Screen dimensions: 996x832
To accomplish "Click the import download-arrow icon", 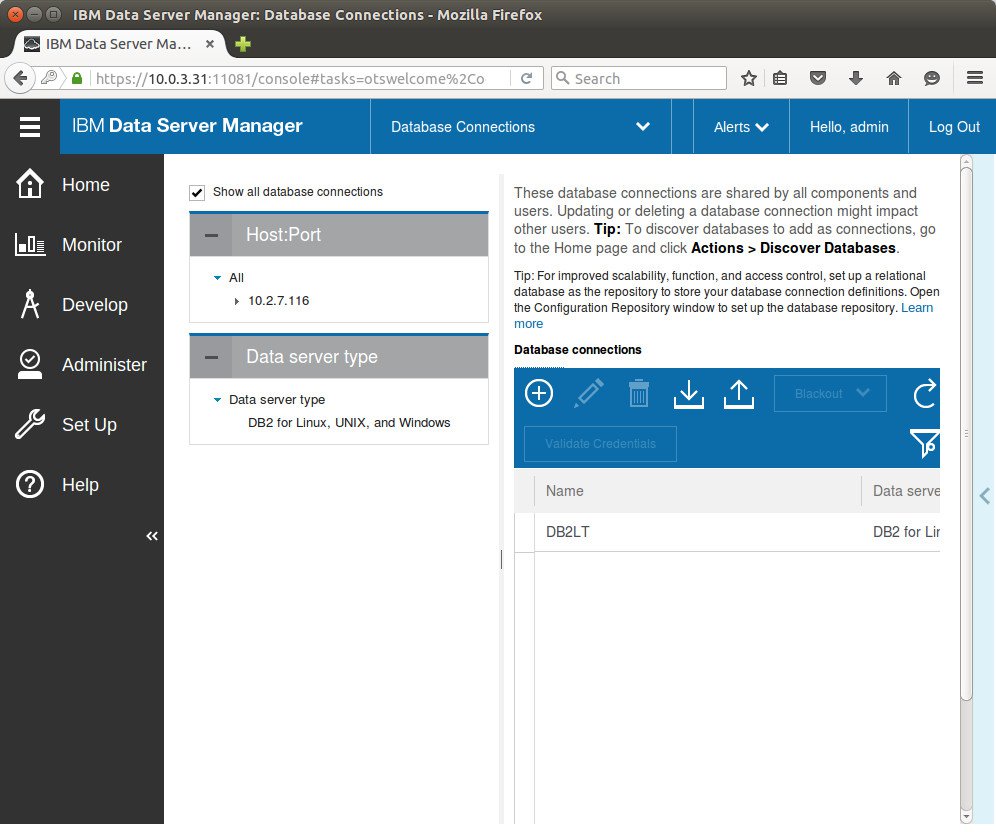I will [x=689, y=394].
